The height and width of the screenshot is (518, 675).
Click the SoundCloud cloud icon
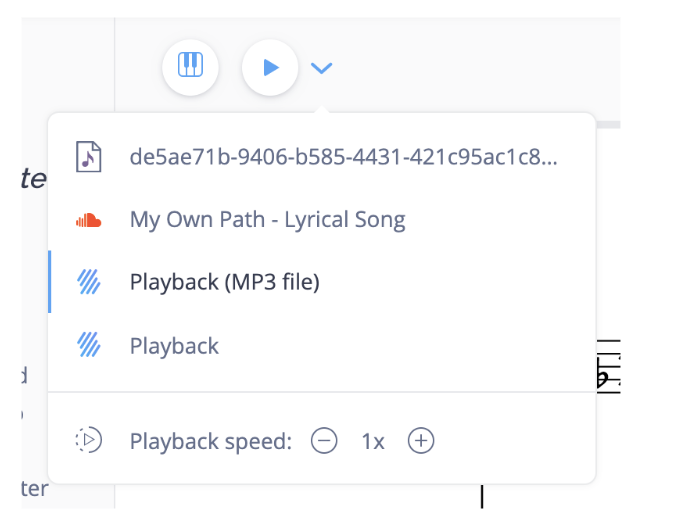[89, 220]
